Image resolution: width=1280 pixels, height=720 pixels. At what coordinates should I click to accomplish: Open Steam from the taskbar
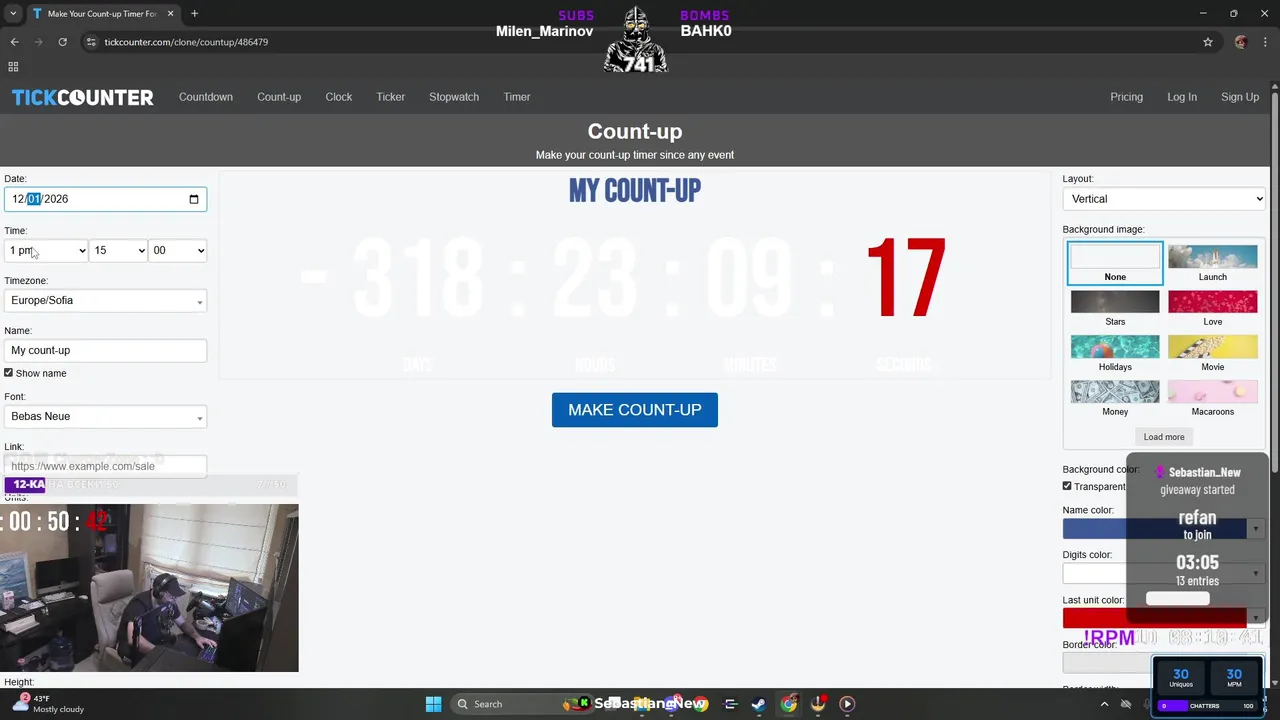coord(759,704)
